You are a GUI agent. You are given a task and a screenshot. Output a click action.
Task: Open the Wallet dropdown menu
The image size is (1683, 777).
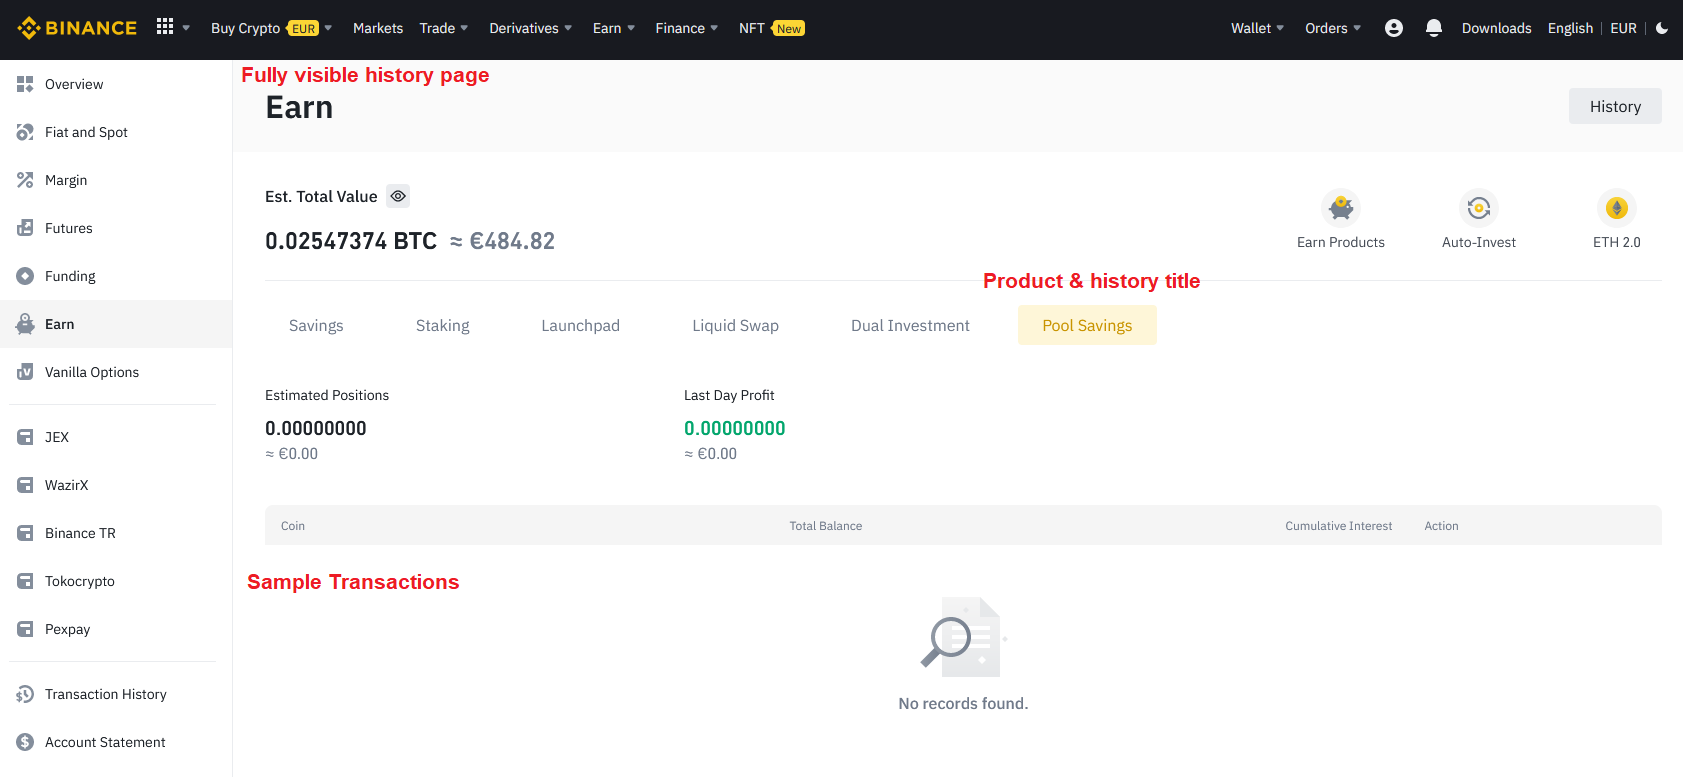point(1257,28)
